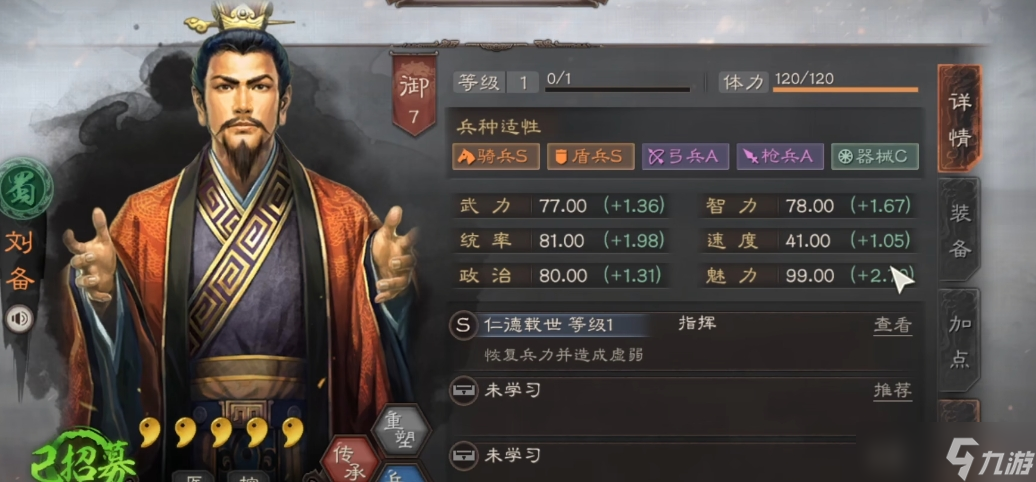The image size is (1036, 482).
Task: Switch to the 加点 attribute points tab
Action: pos(959,339)
